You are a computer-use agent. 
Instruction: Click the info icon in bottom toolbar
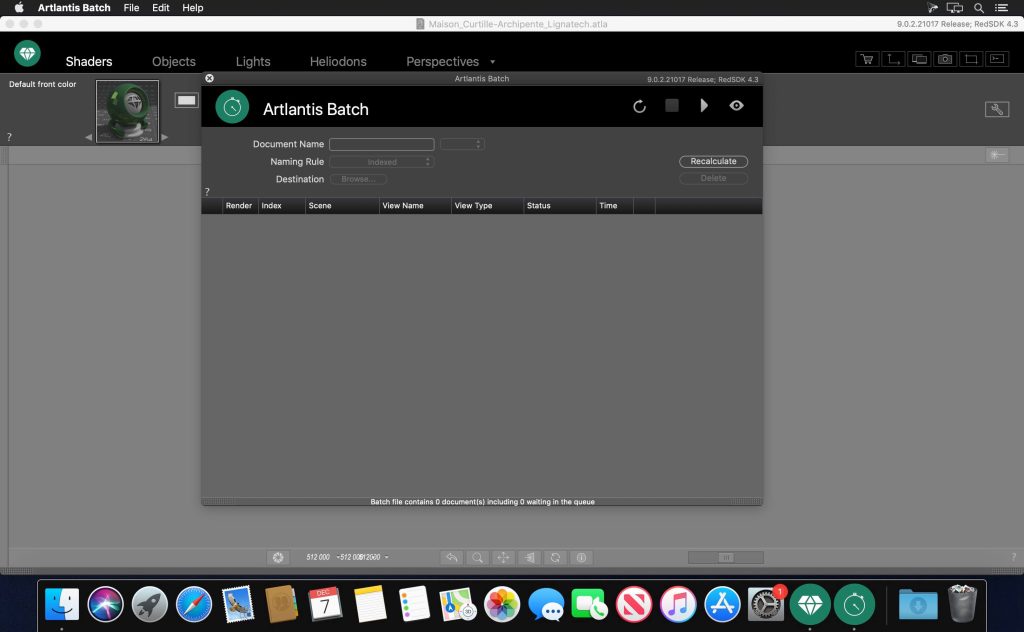(x=582, y=557)
